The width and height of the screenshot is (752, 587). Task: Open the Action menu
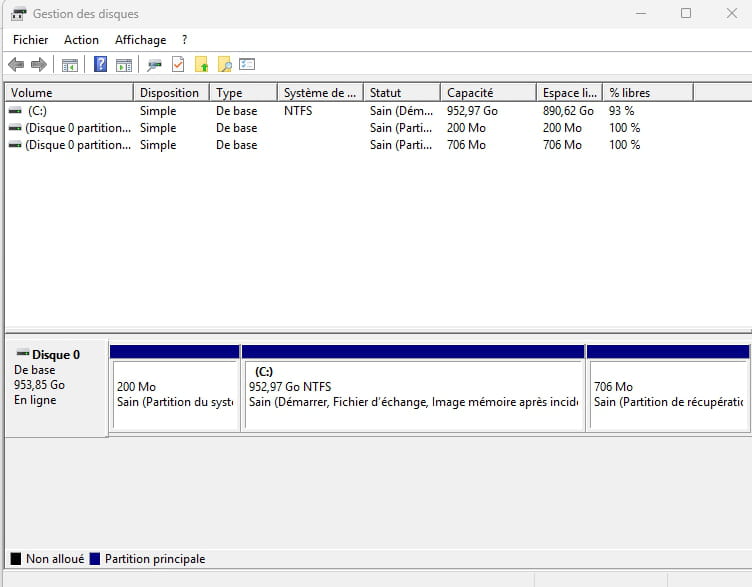tap(81, 40)
